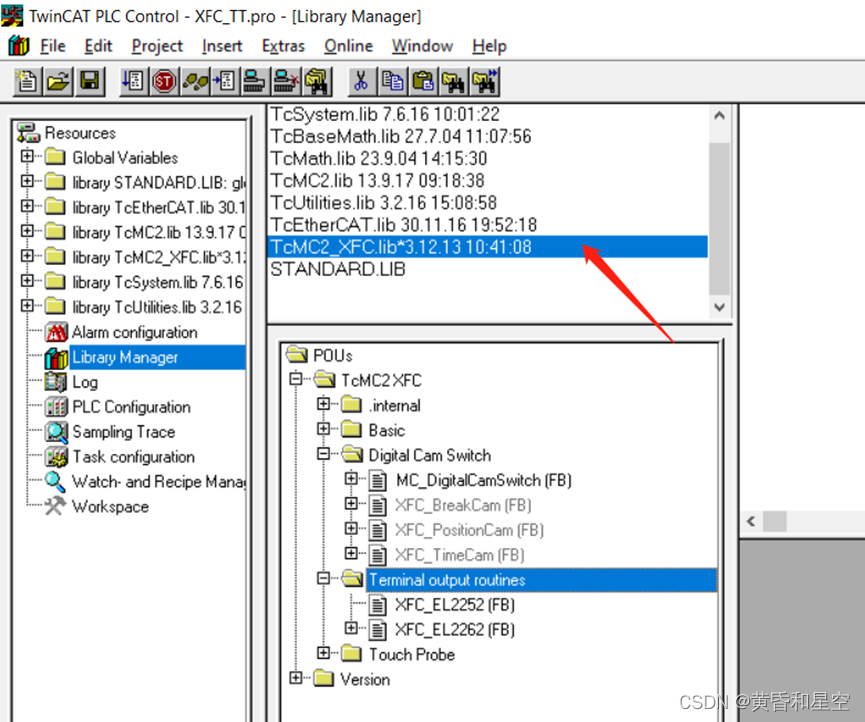
Task: Select TcMC2_XFC.lib*3.12.13 in library list
Action: click(x=488, y=247)
